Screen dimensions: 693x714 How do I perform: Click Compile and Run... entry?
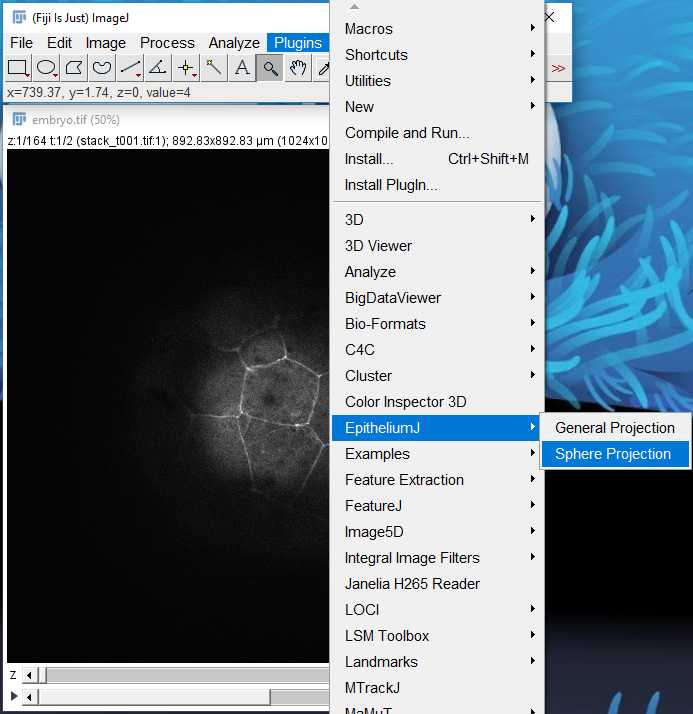pyautogui.click(x=407, y=133)
